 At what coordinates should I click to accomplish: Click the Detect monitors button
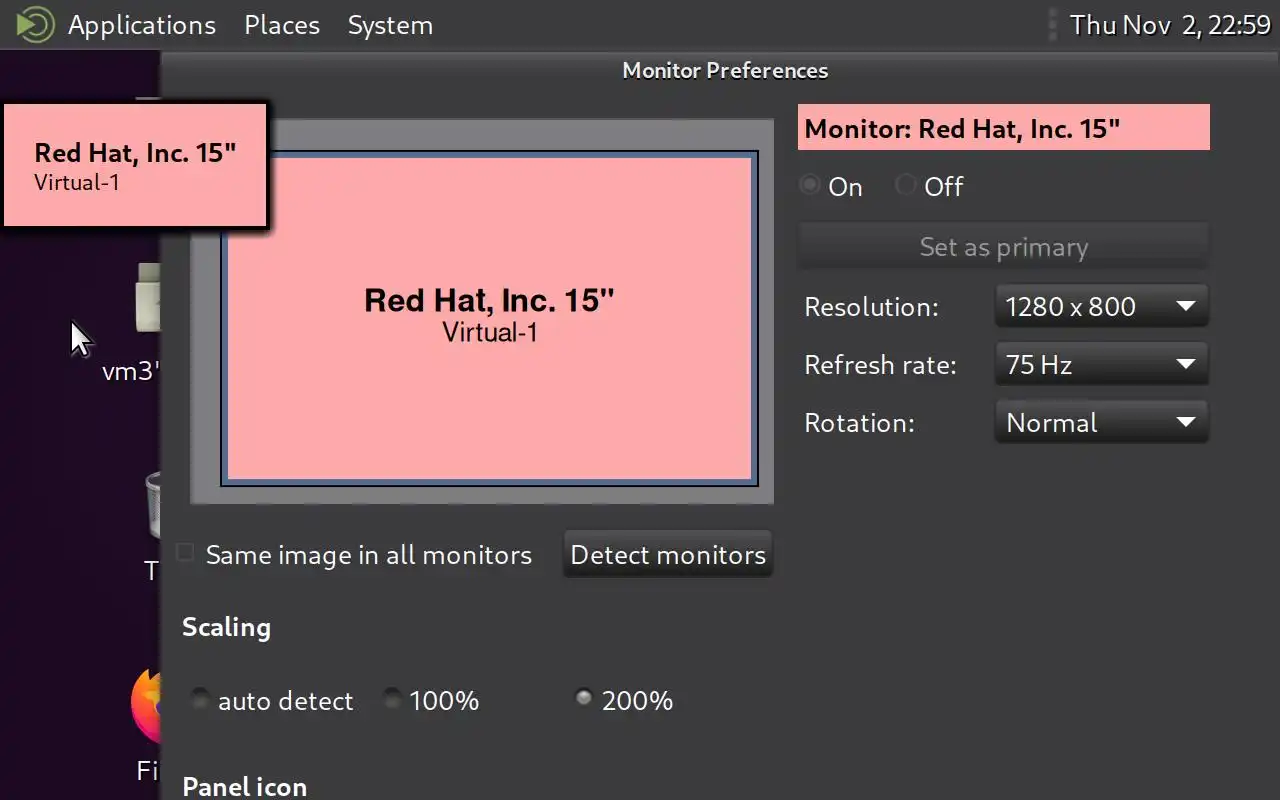(668, 555)
